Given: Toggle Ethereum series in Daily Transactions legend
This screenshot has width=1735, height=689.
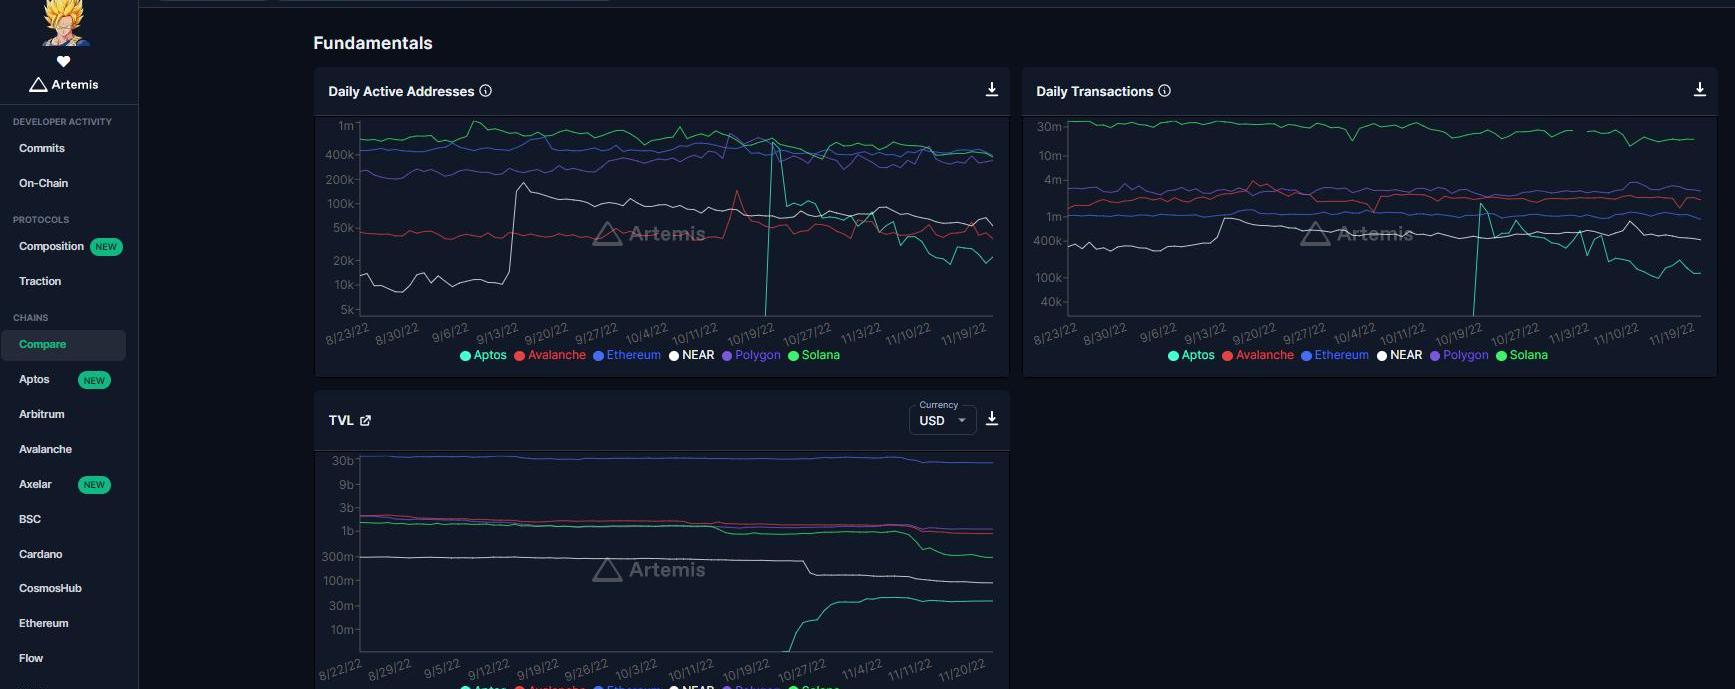Looking at the screenshot, I should [1335, 355].
